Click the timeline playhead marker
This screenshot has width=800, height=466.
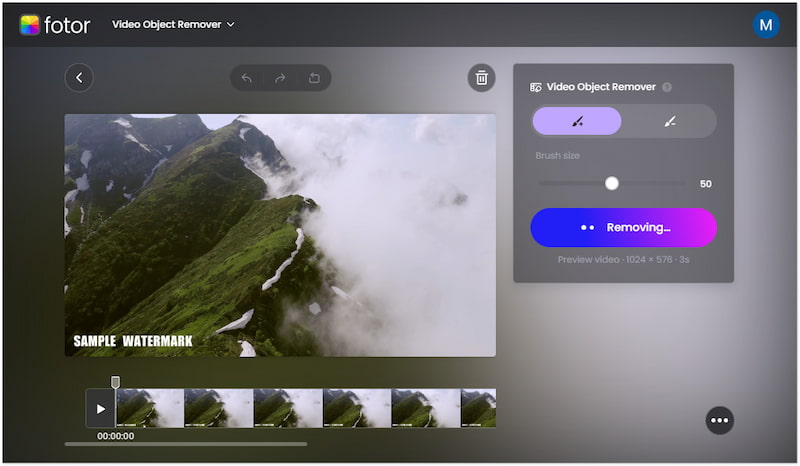(115, 382)
